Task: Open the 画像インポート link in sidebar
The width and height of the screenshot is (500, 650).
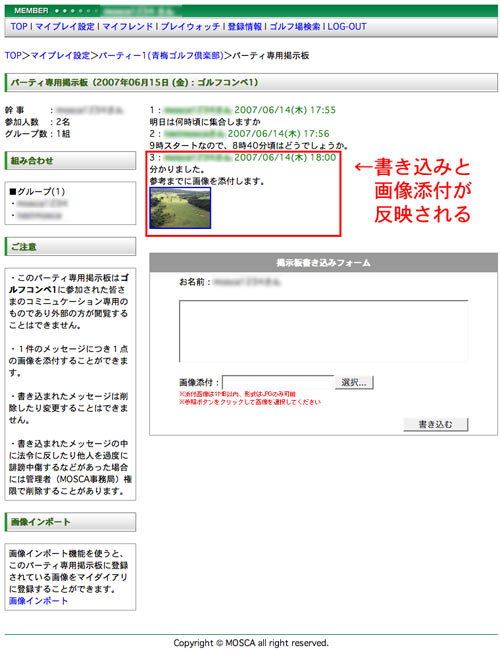Action: (38, 601)
